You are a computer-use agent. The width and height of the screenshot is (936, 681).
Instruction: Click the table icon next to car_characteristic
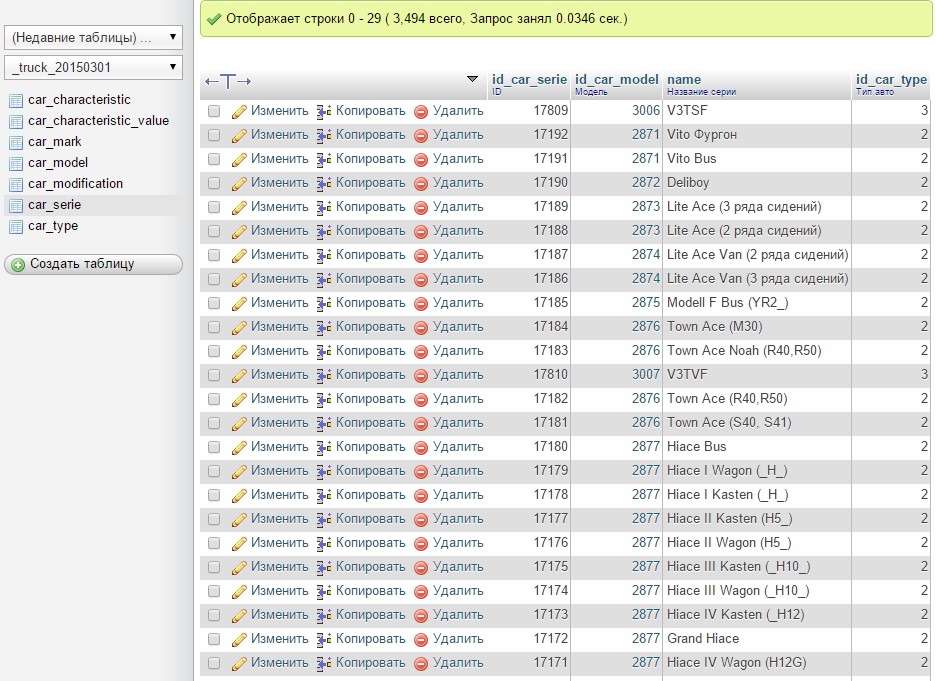pyautogui.click(x=16, y=101)
